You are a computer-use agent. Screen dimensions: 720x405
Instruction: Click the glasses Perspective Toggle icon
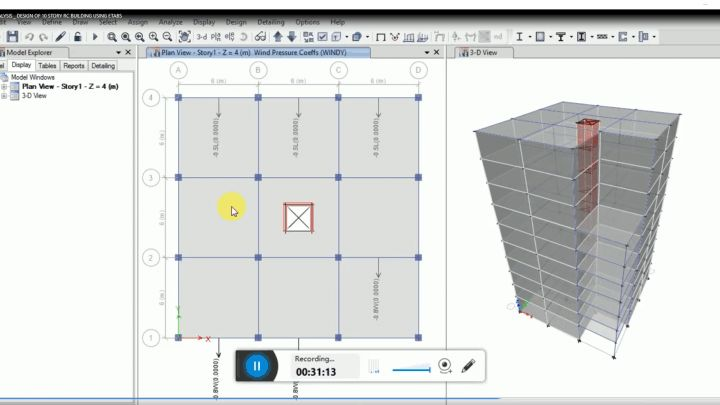tap(260, 37)
